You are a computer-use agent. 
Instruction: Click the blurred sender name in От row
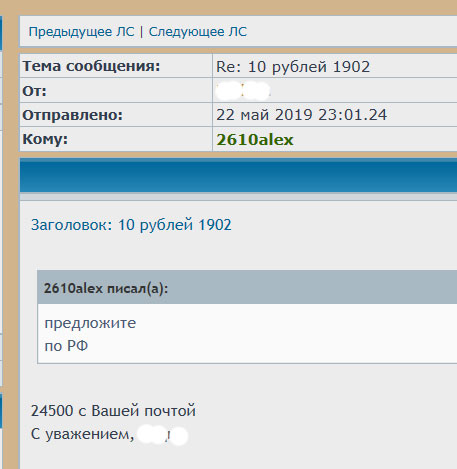(243, 91)
